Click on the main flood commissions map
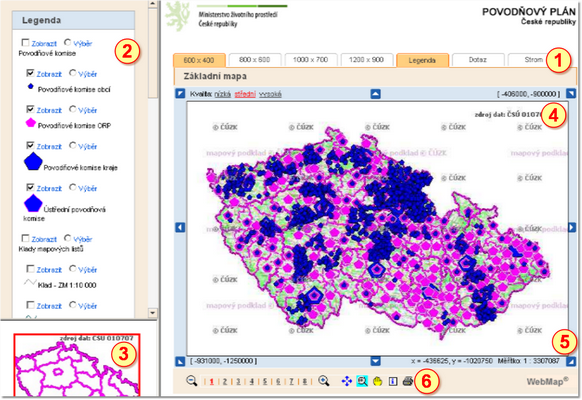Viewport: 582px width, 400px height. click(377, 228)
